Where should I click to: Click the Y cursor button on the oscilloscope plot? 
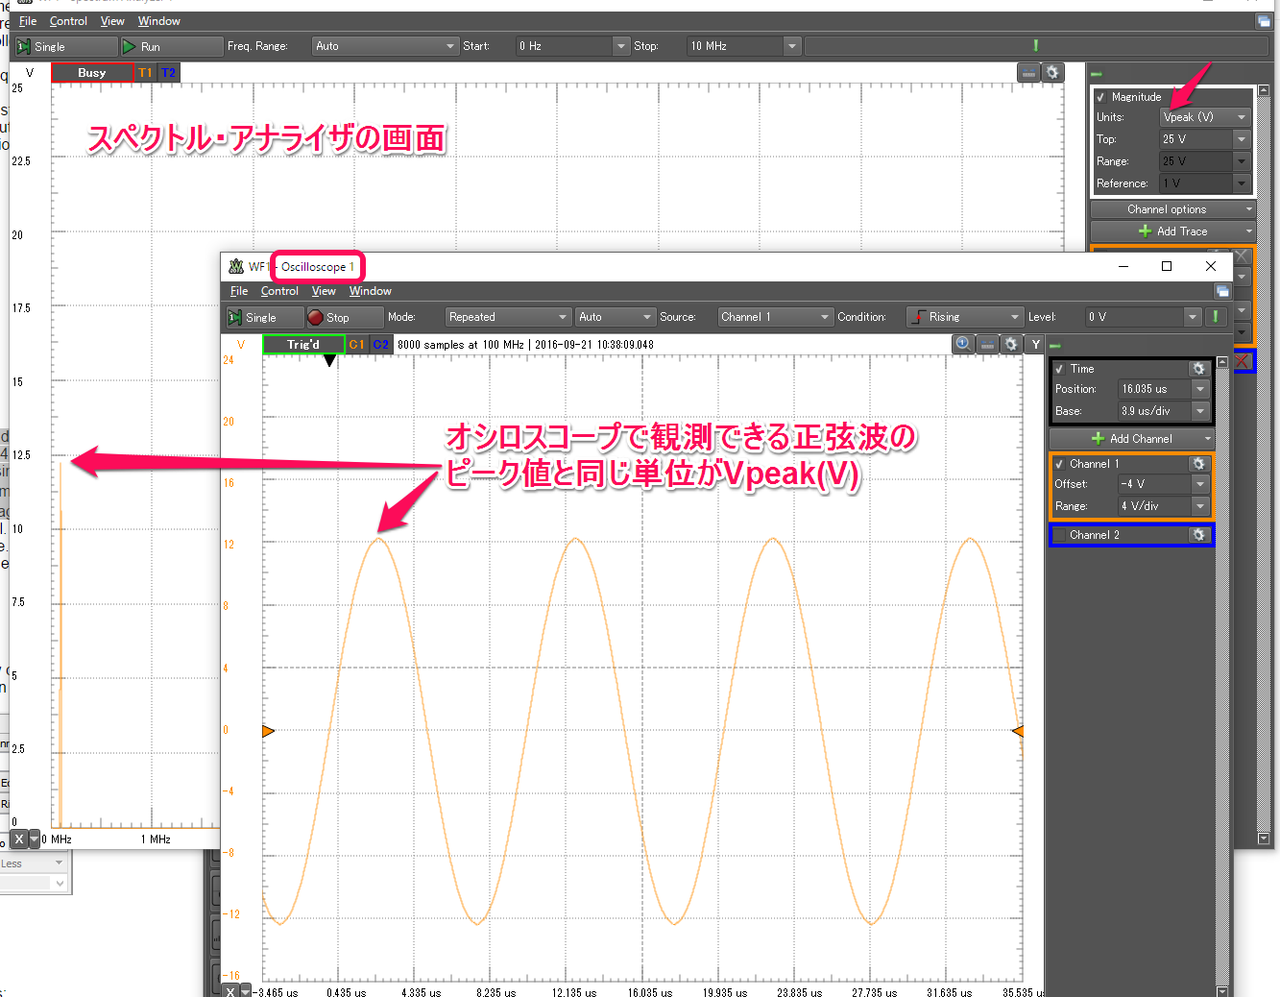point(1036,344)
